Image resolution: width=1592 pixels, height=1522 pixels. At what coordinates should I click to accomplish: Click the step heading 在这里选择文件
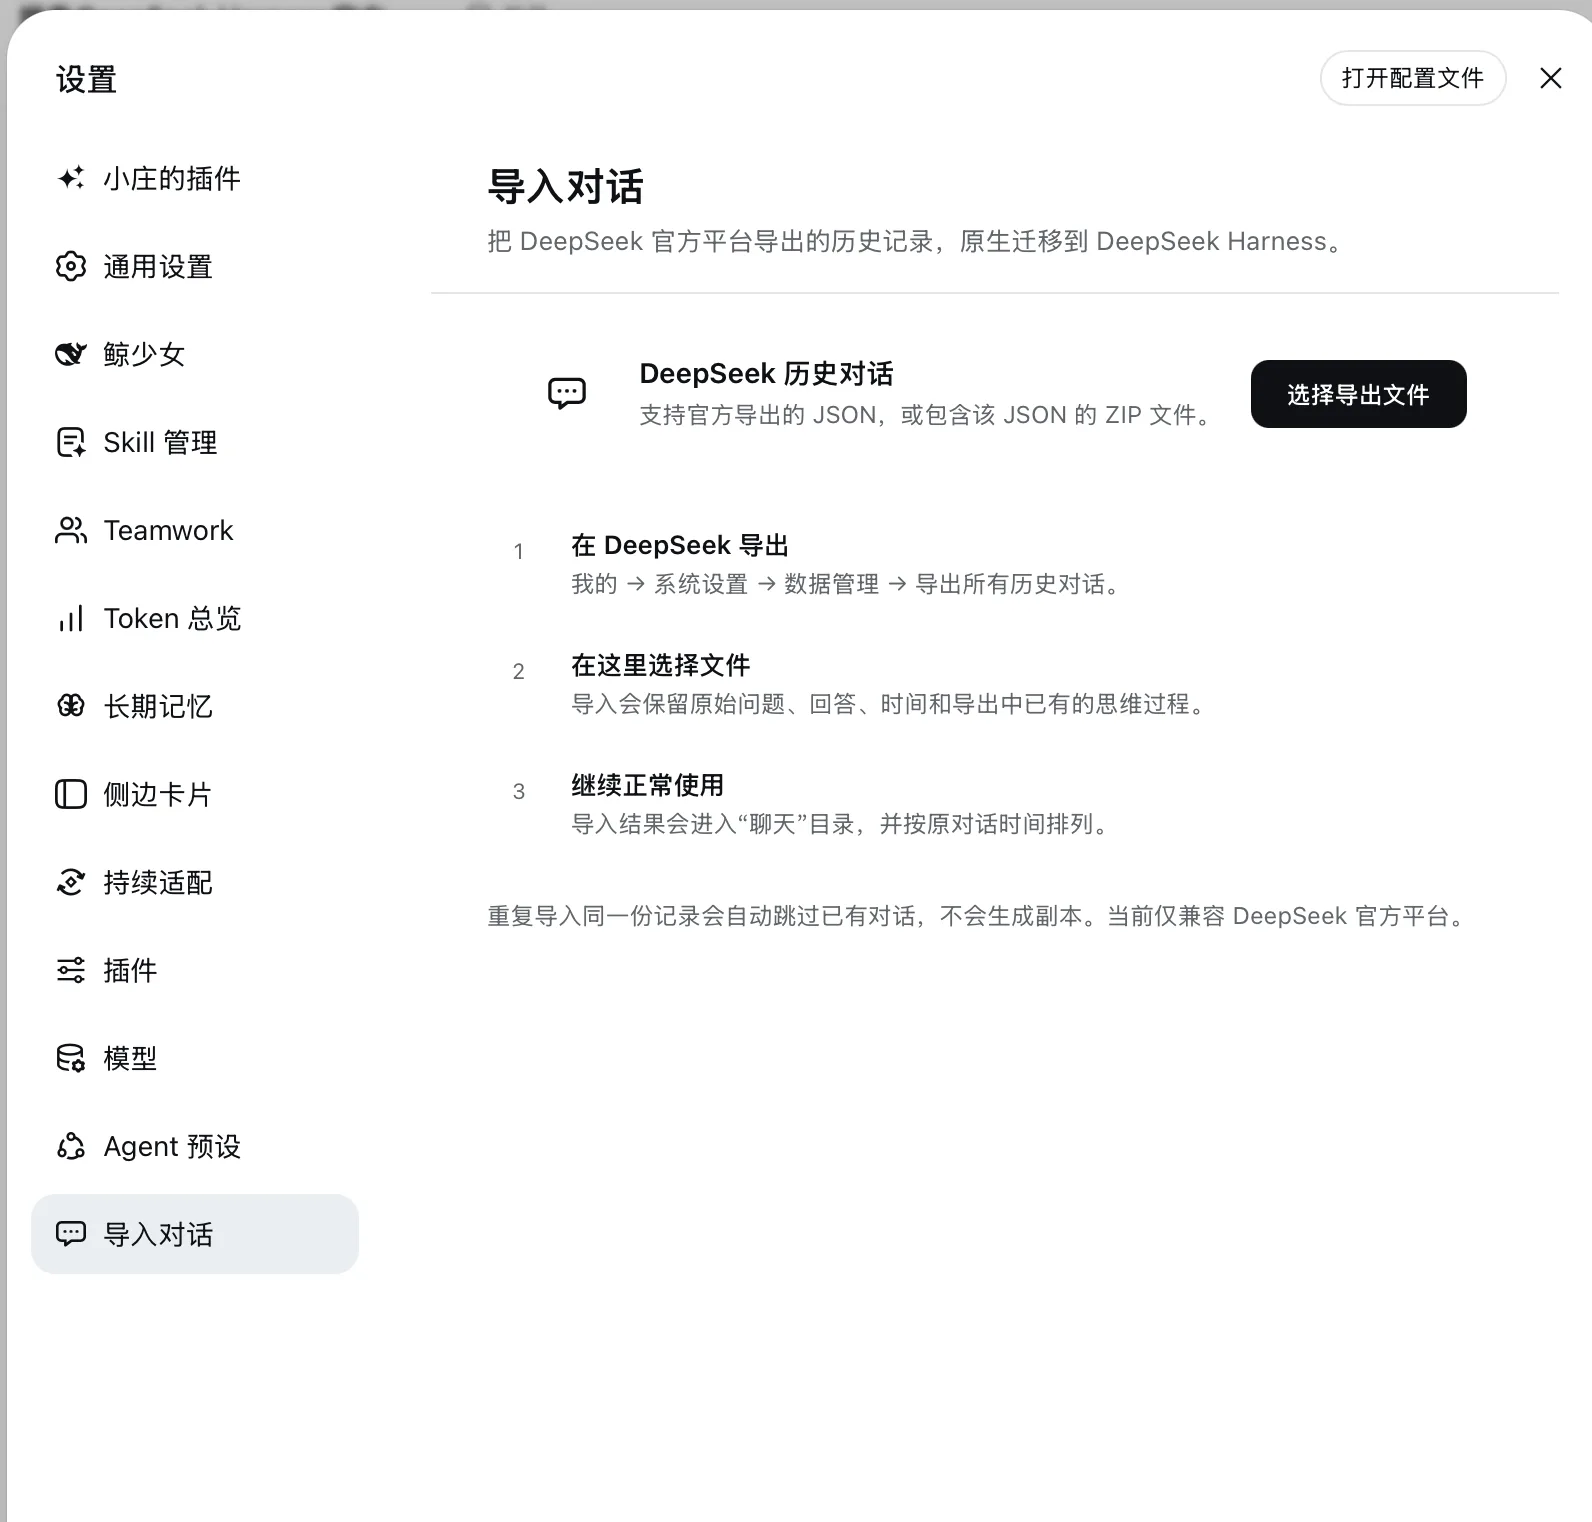click(x=660, y=665)
